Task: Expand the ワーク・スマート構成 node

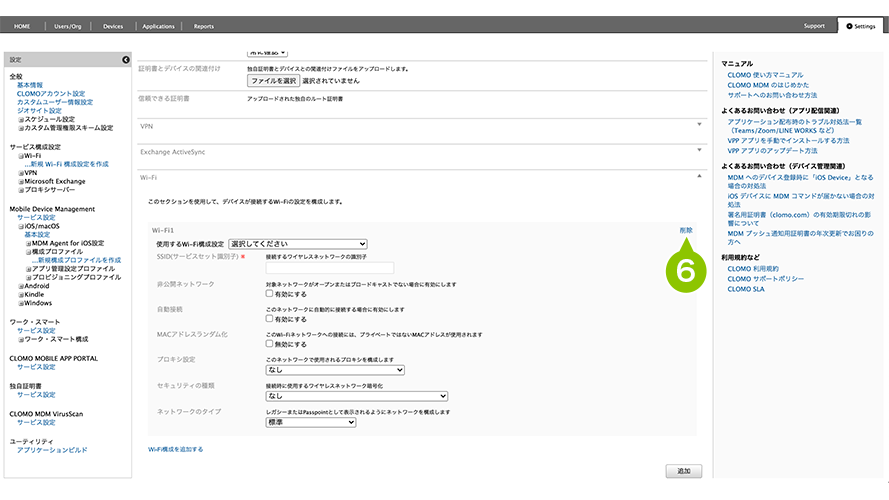Action: click(21, 340)
